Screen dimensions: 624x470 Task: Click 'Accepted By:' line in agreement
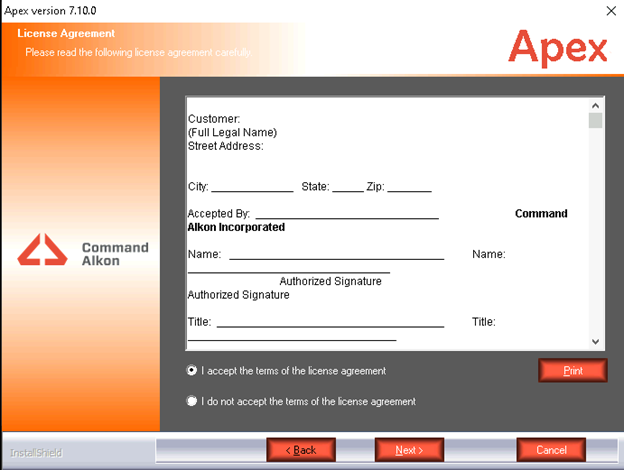tap(218, 214)
